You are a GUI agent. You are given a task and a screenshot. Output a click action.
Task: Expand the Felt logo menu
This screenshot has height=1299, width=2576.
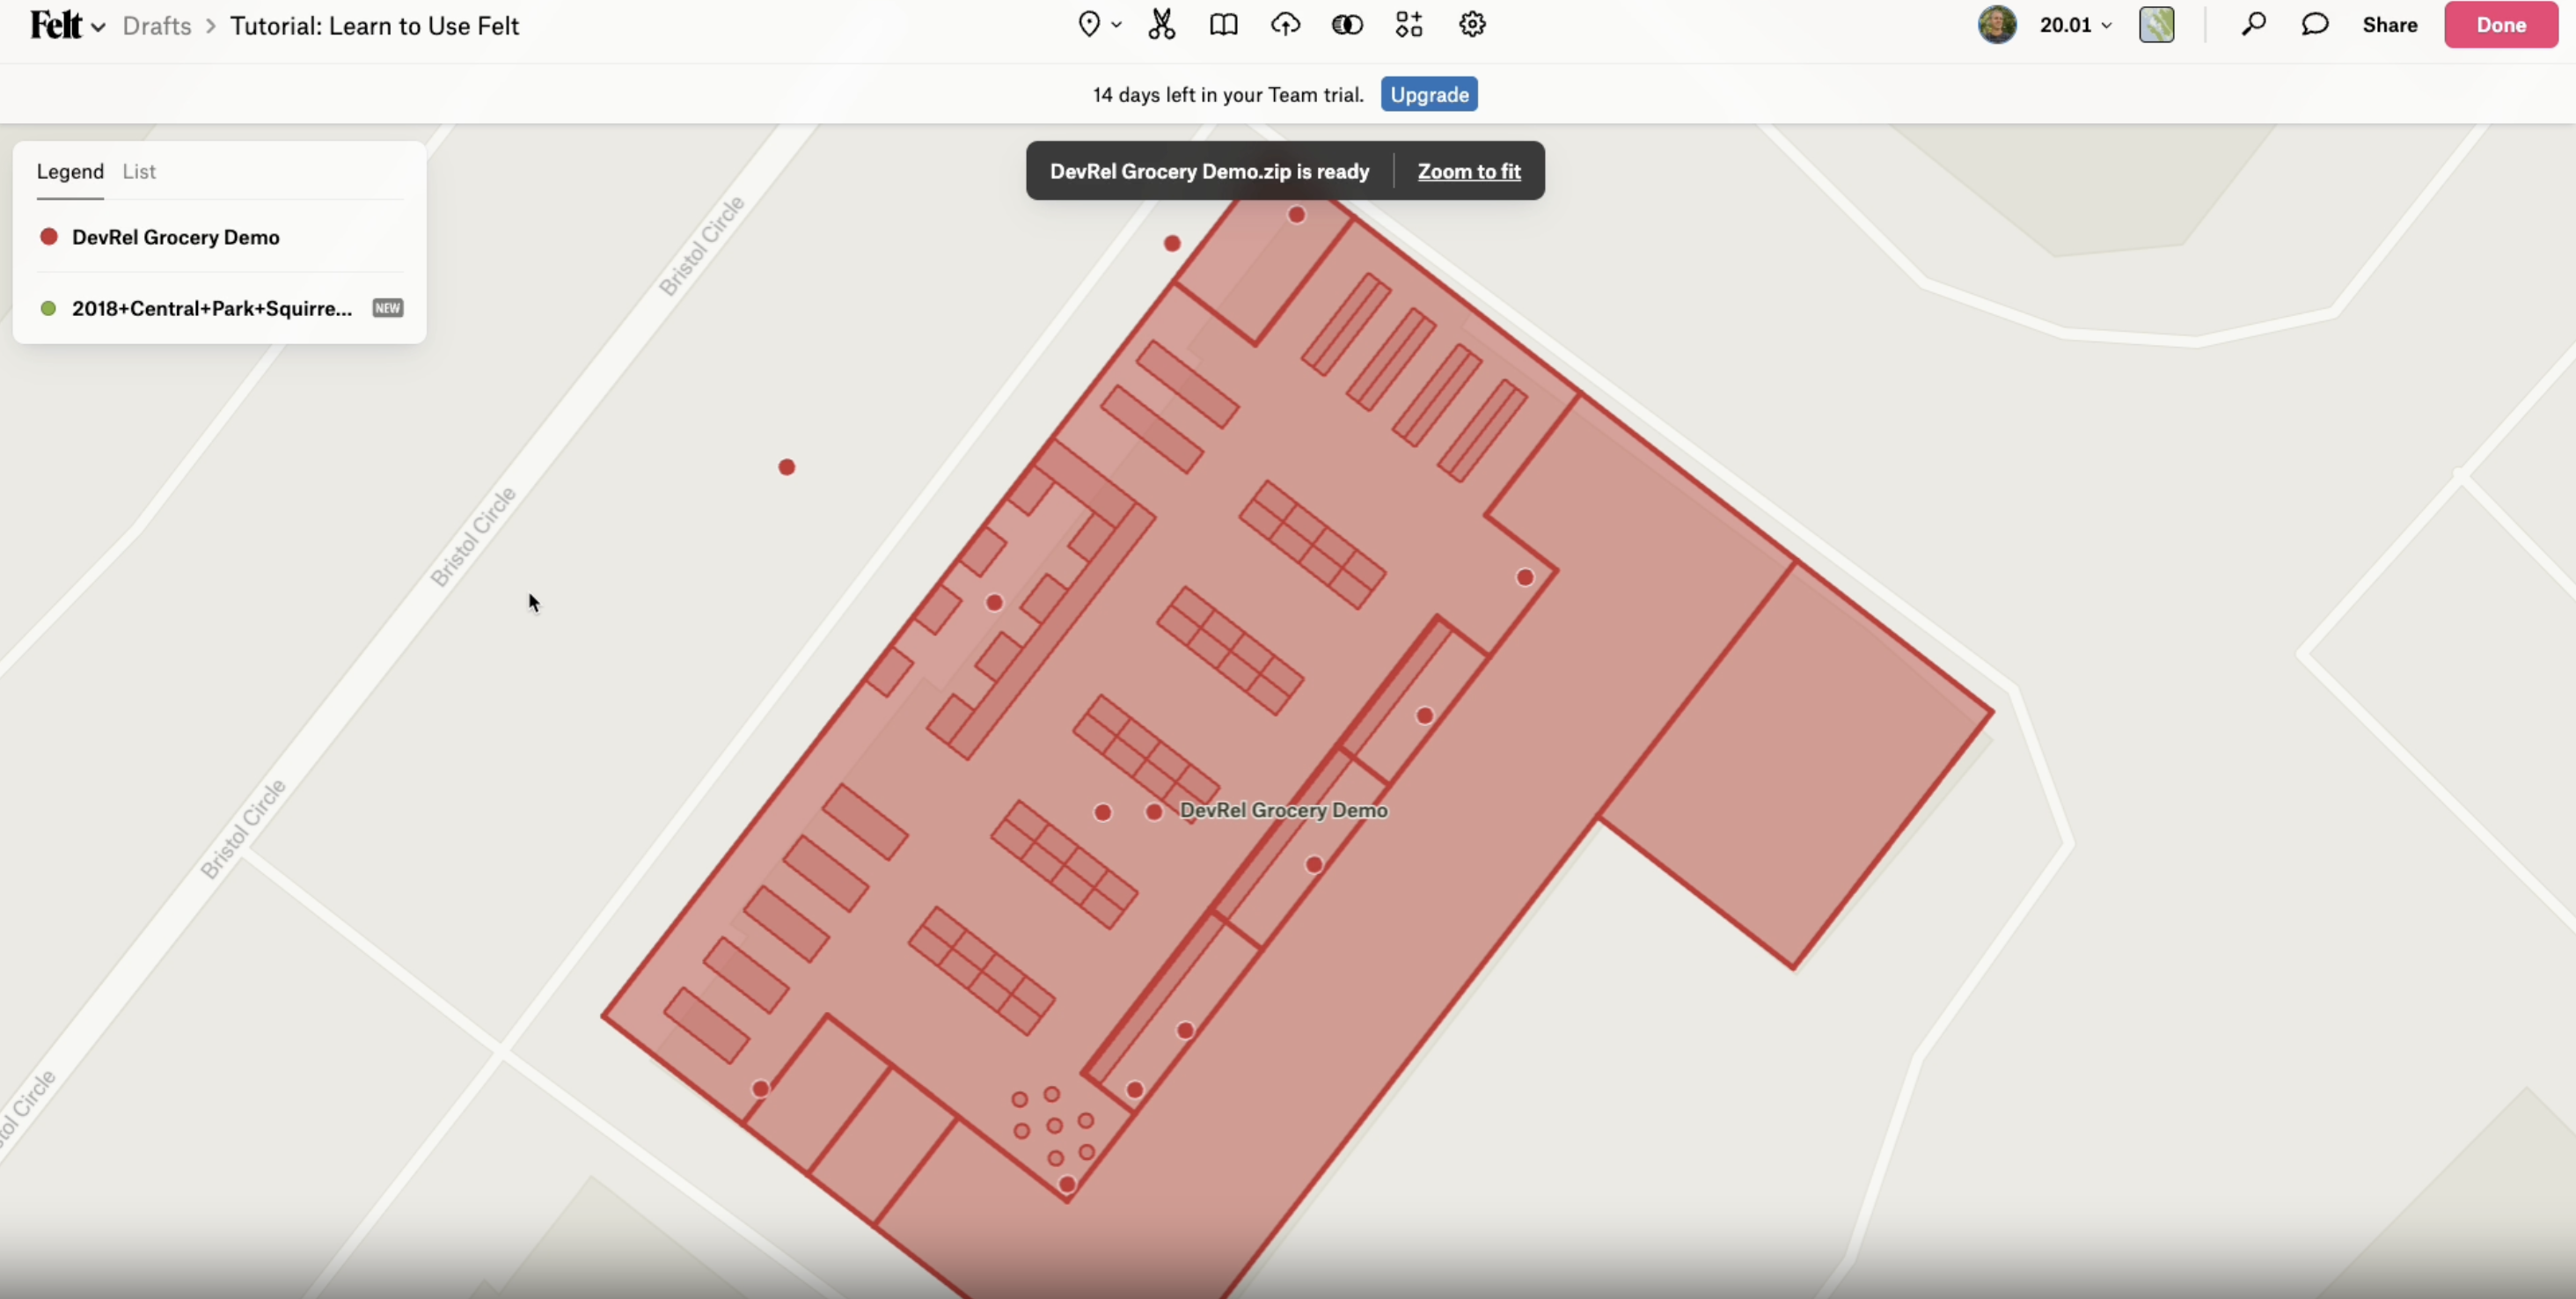coord(67,25)
